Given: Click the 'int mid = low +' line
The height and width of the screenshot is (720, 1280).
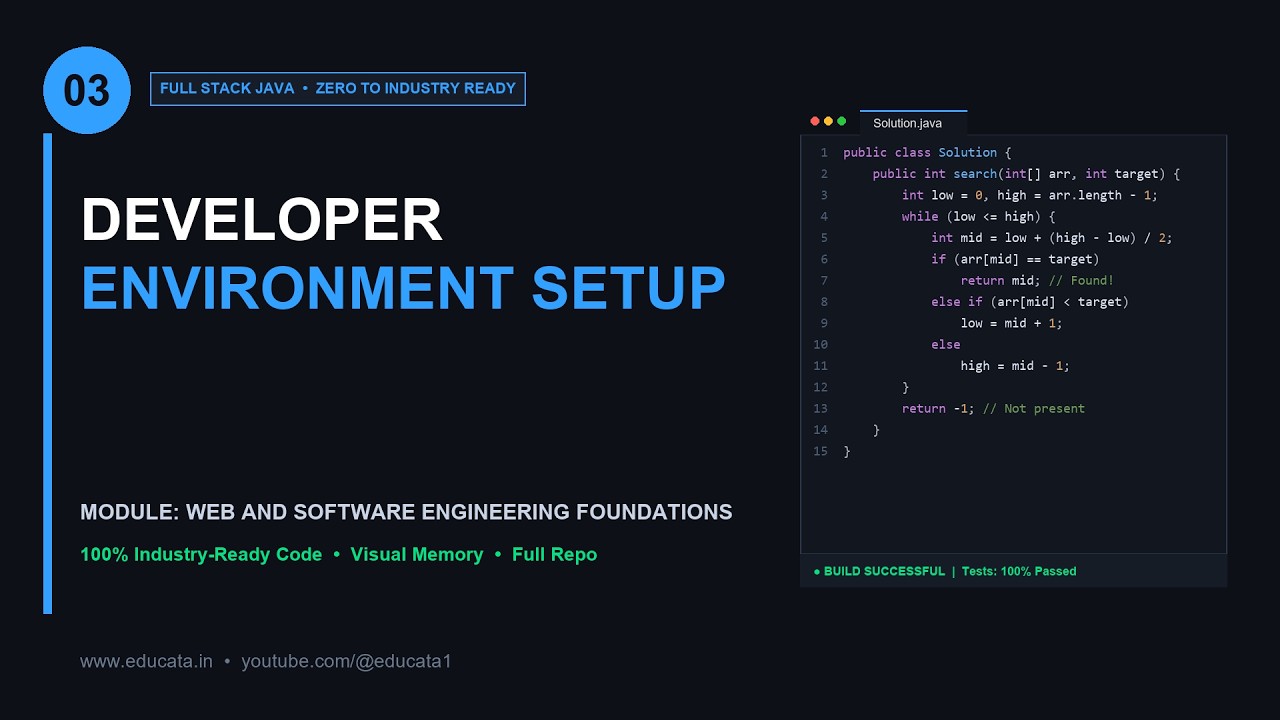Looking at the screenshot, I should pos(1051,238).
